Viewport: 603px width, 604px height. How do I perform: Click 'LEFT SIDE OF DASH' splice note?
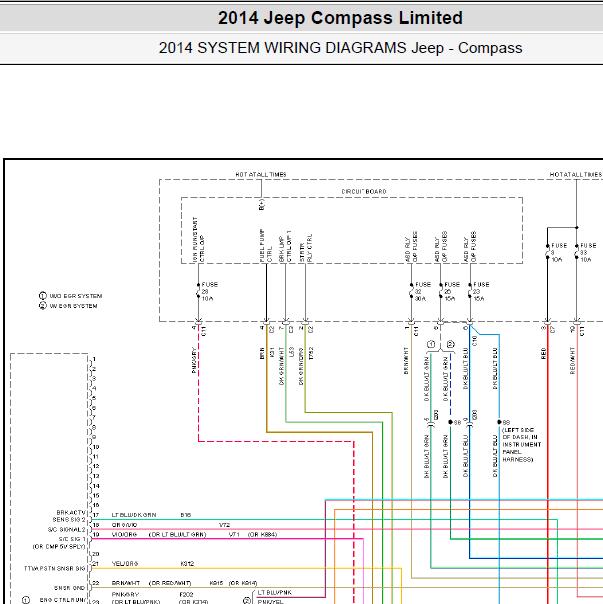[521, 445]
